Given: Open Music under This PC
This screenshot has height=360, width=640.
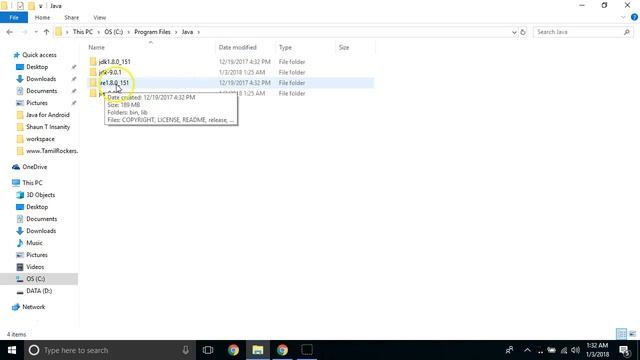Looking at the screenshot, I should pos(34,243).
